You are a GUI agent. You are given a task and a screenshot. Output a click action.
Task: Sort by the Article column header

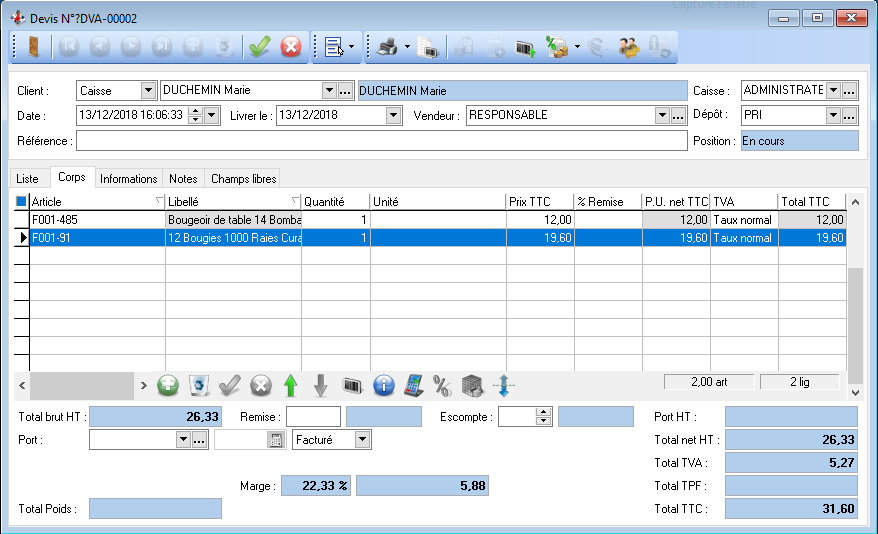tap(97, 202)
